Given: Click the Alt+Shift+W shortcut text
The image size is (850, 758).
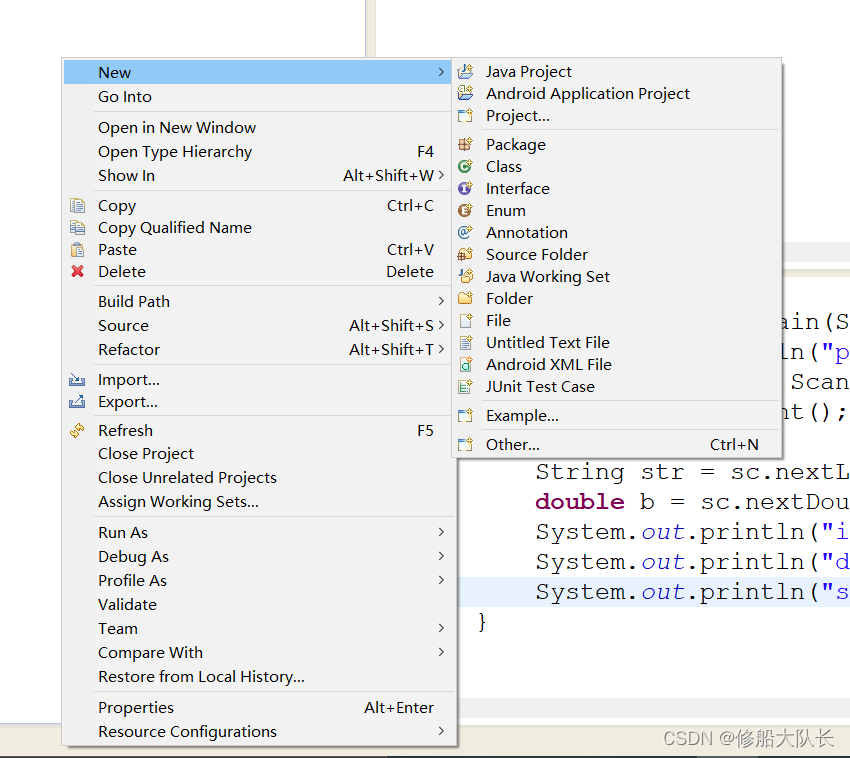Looking at the screenshot, I should [x=388, y=175].
